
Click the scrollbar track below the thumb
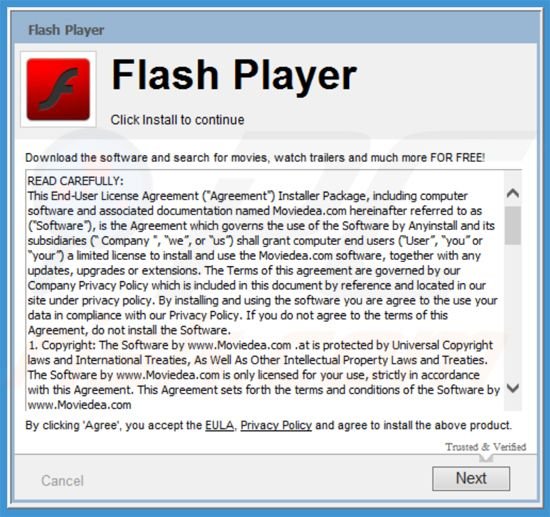coord(513,312)
